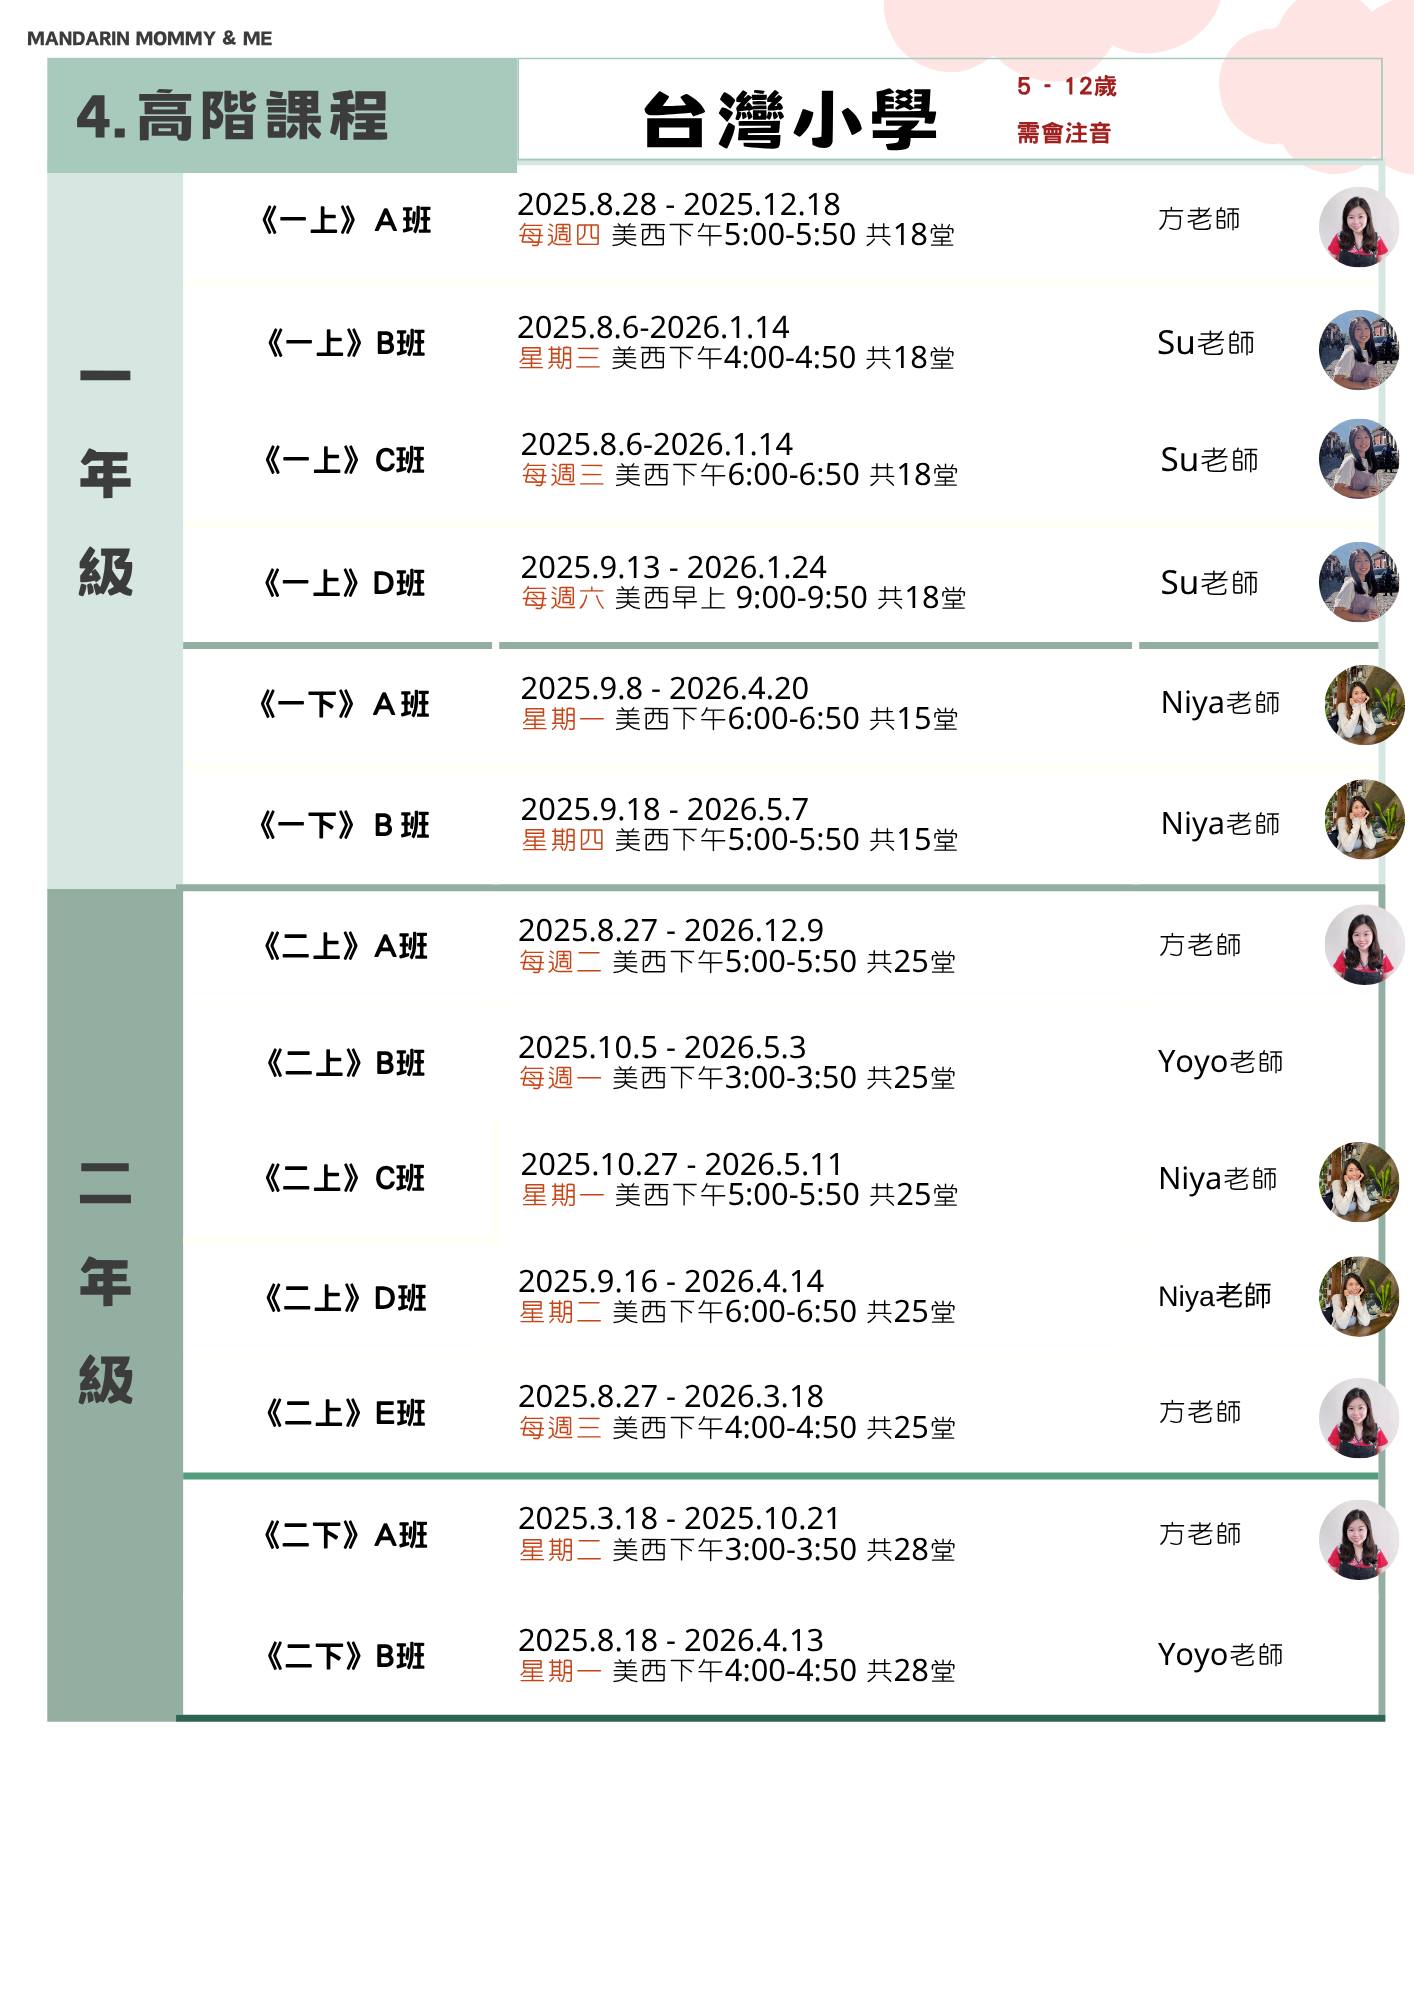Select the 一年級 sidebar section
This screenshot has width=1414, height=2000.
pyautogui.click(x=106, y=475)
